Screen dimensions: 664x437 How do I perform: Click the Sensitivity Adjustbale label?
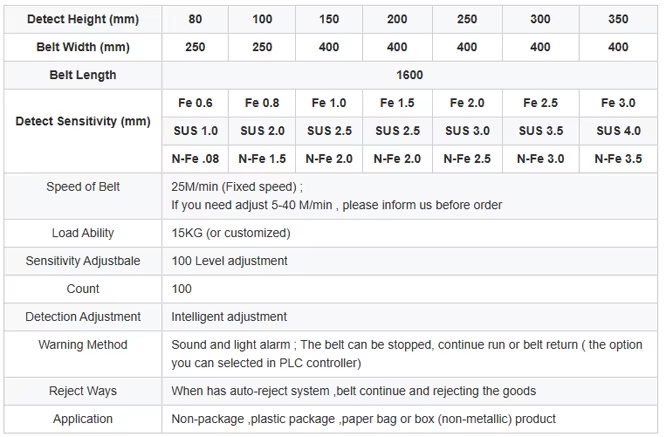(x=83, y=261)
